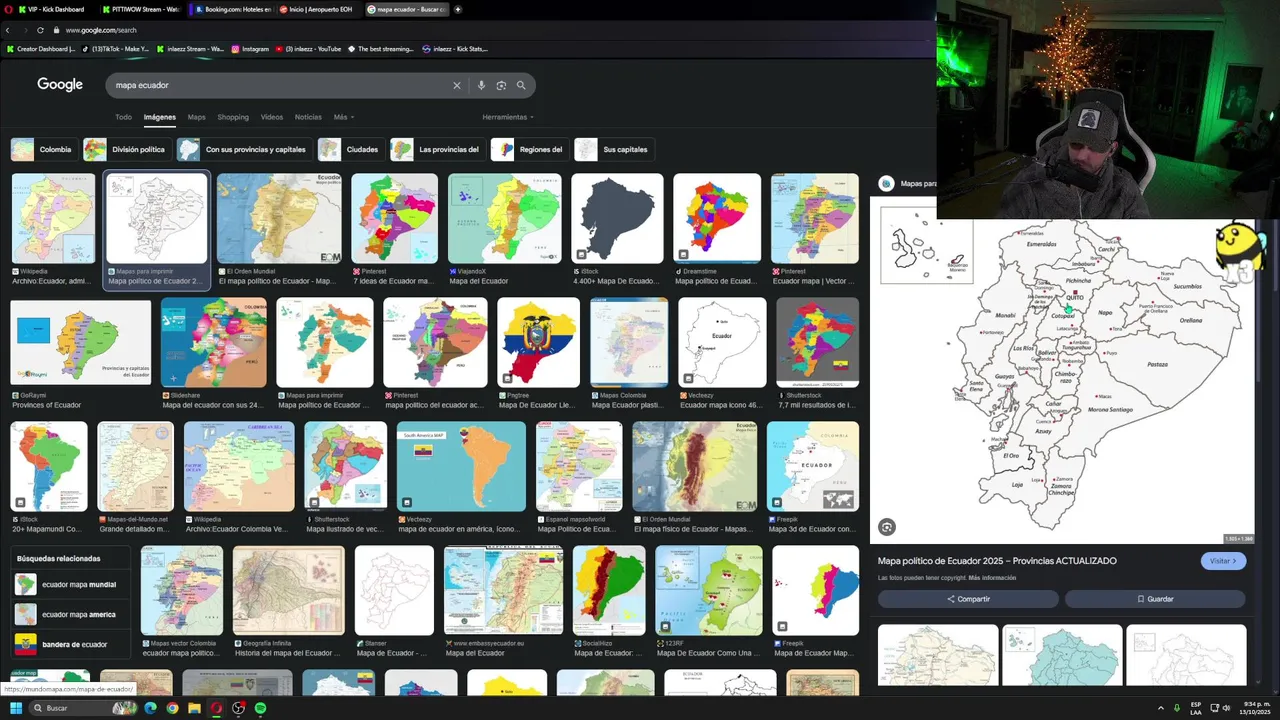Switch to Inicio Aeropuerto EOH tab

point(320,9)
